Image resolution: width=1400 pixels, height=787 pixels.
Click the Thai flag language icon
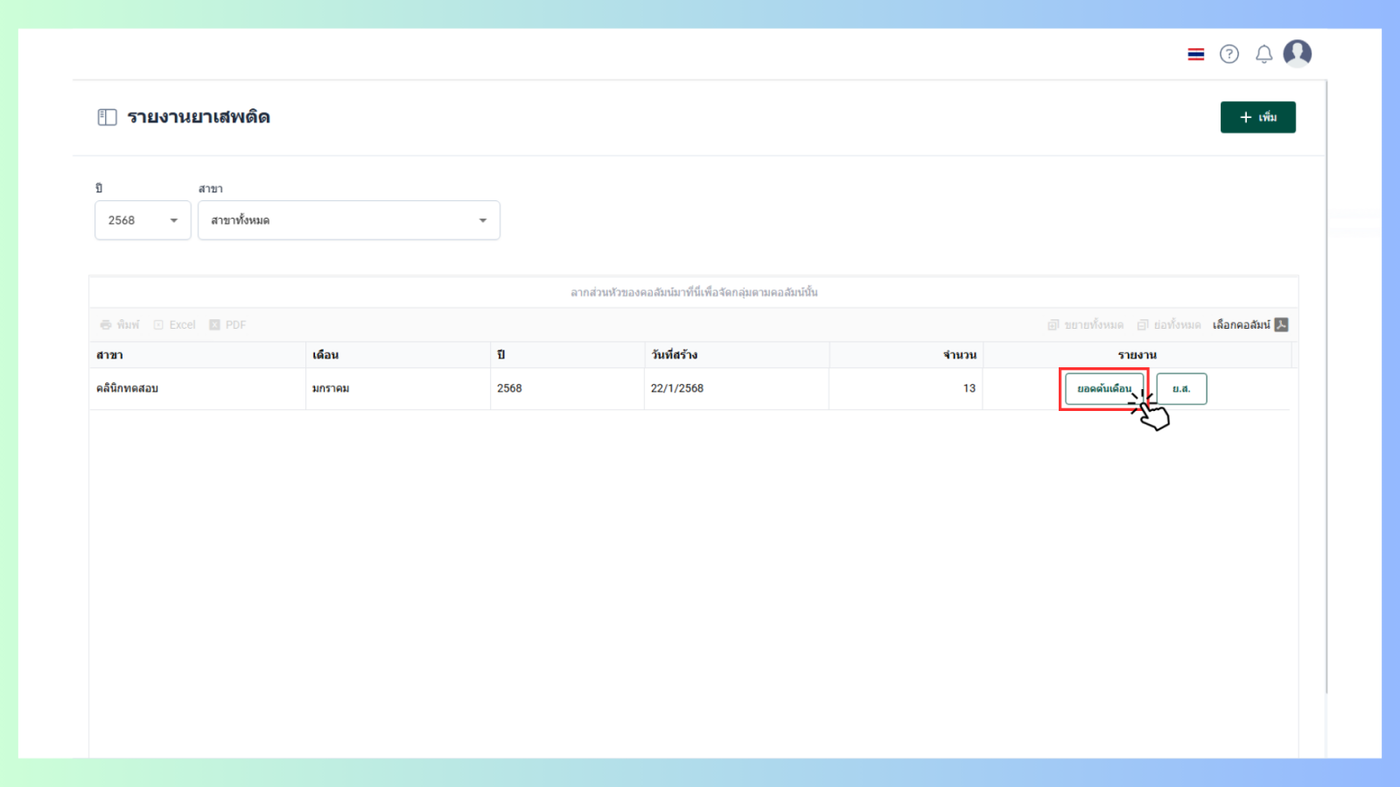[x=1196, y=54]
